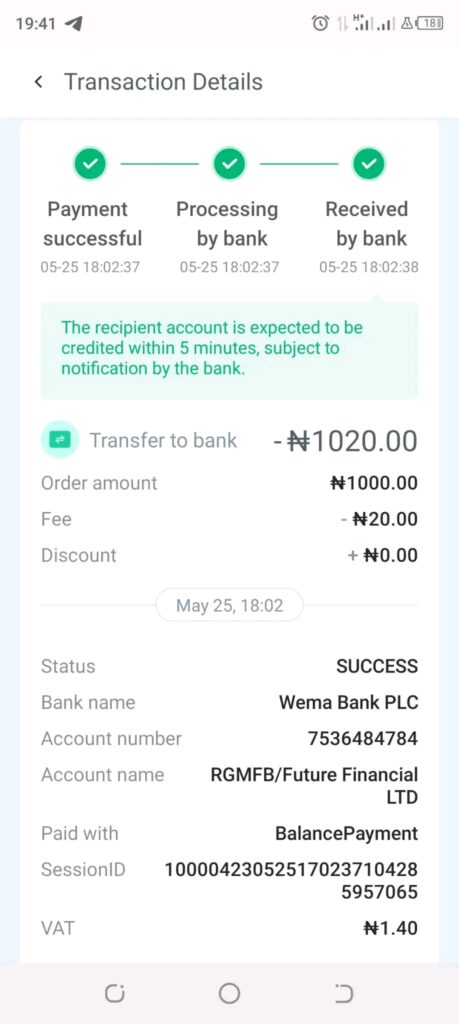Tap the Telegram notification icon in status bar

74,24
